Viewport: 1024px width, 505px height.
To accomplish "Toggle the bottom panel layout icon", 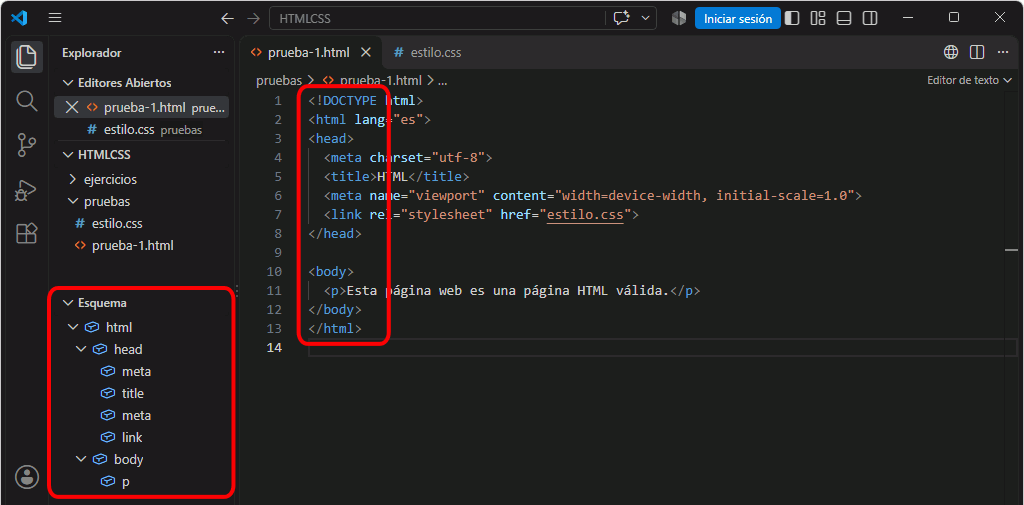I will click(844, 18).
